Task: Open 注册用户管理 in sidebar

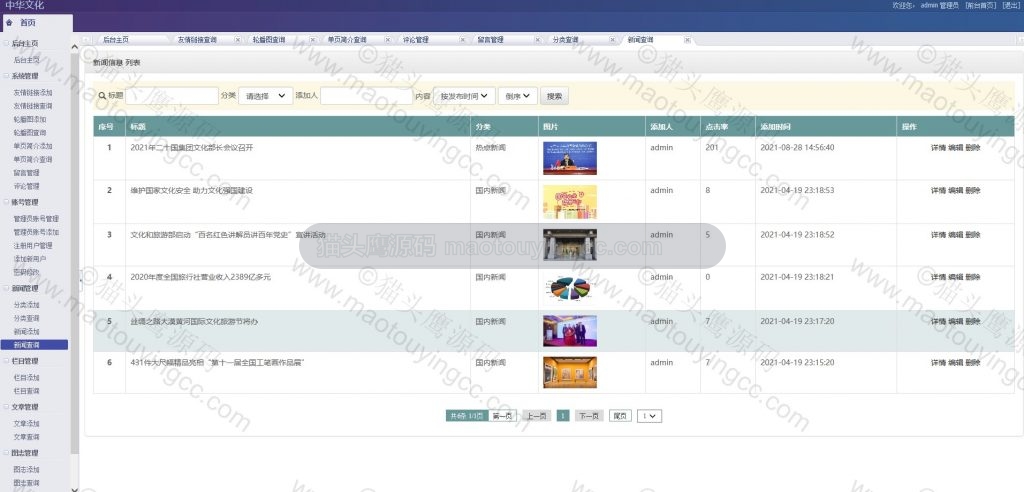Action: point(33,246)
